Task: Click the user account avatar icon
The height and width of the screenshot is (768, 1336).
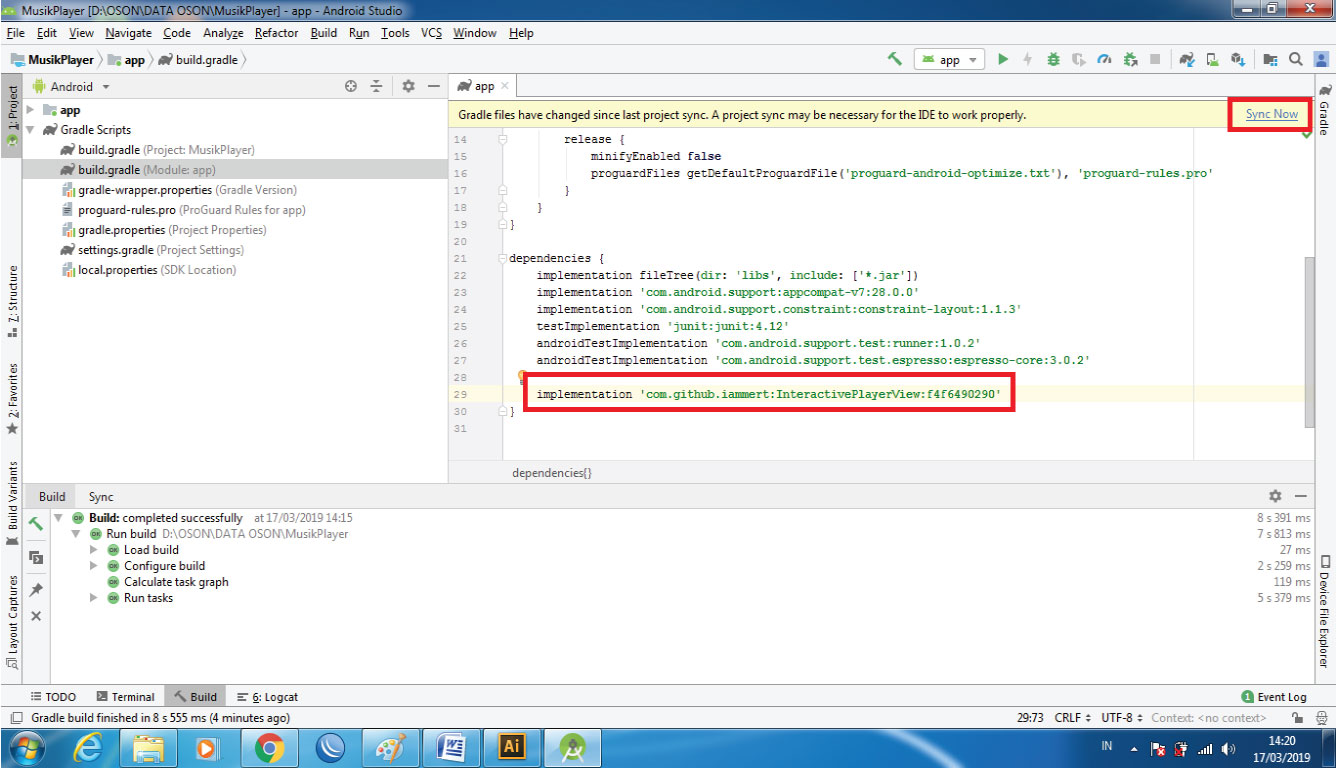Action: tap(1320, 59)
